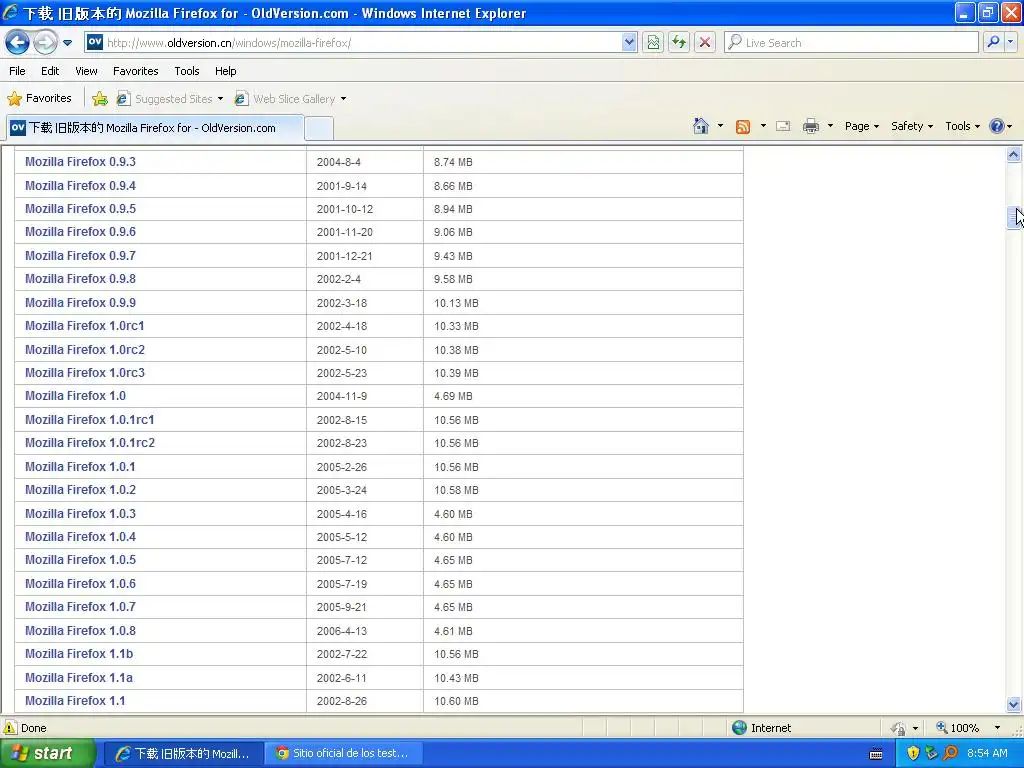The height and width of the screenshot is (768, 1024).
Task: Open the Page command menu
Action: [861, 126]
